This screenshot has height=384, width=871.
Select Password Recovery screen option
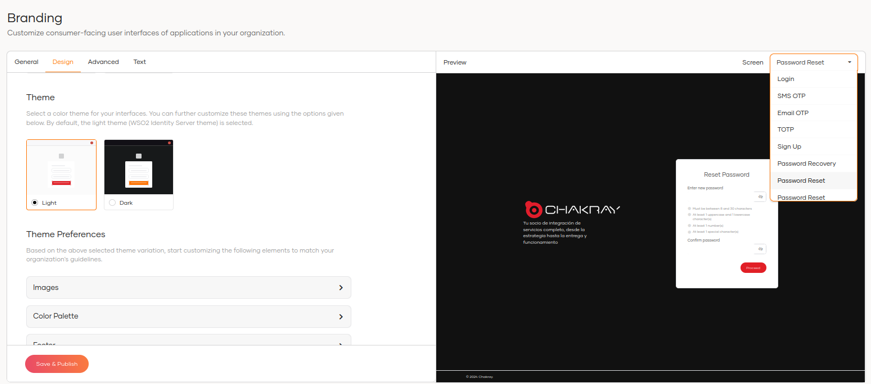point(813,163)
